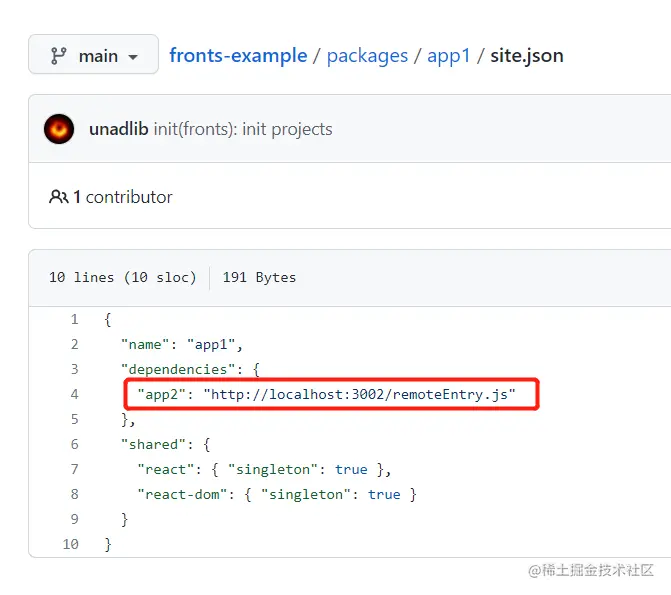Click the contributors people icon

(x=59, y=197)
